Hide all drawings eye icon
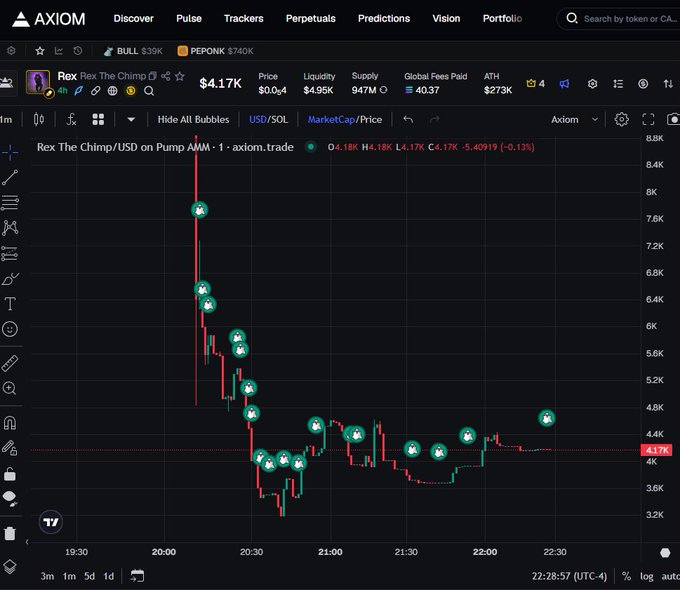This screenshot has height=590, width=680. click(10, 499)
